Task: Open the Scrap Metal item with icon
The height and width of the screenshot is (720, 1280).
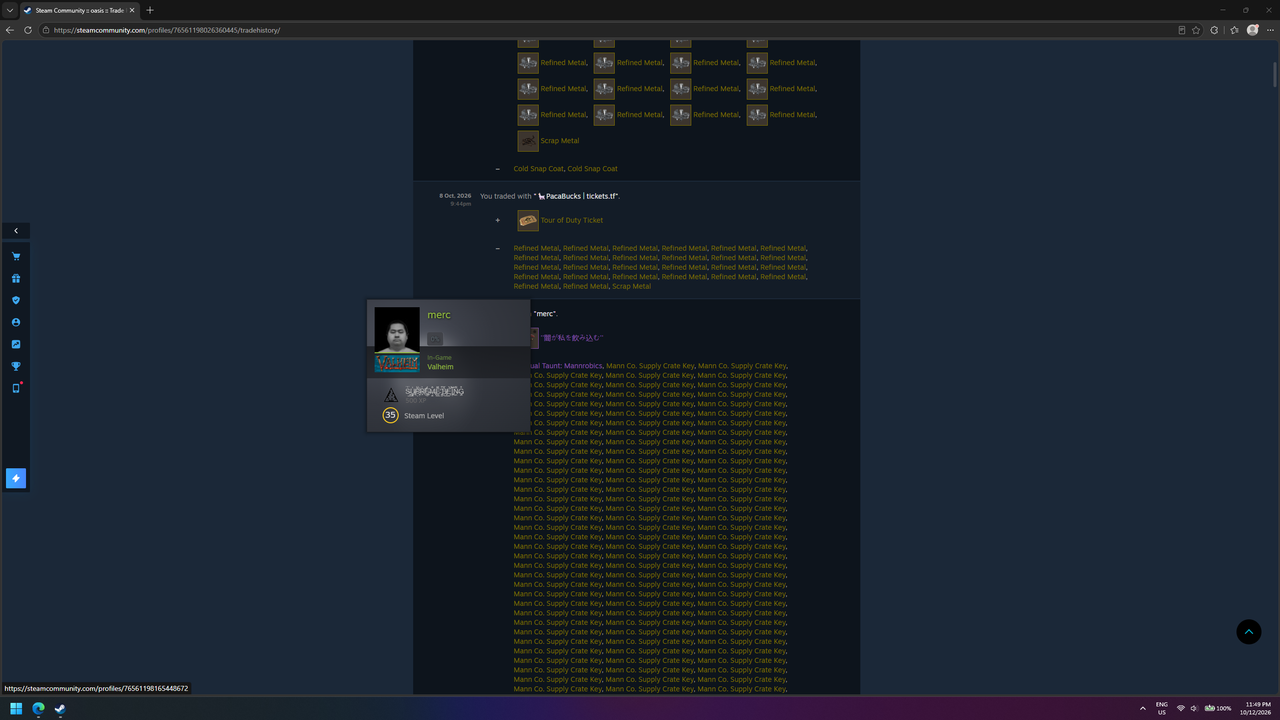Action: (x=548, y=141)
